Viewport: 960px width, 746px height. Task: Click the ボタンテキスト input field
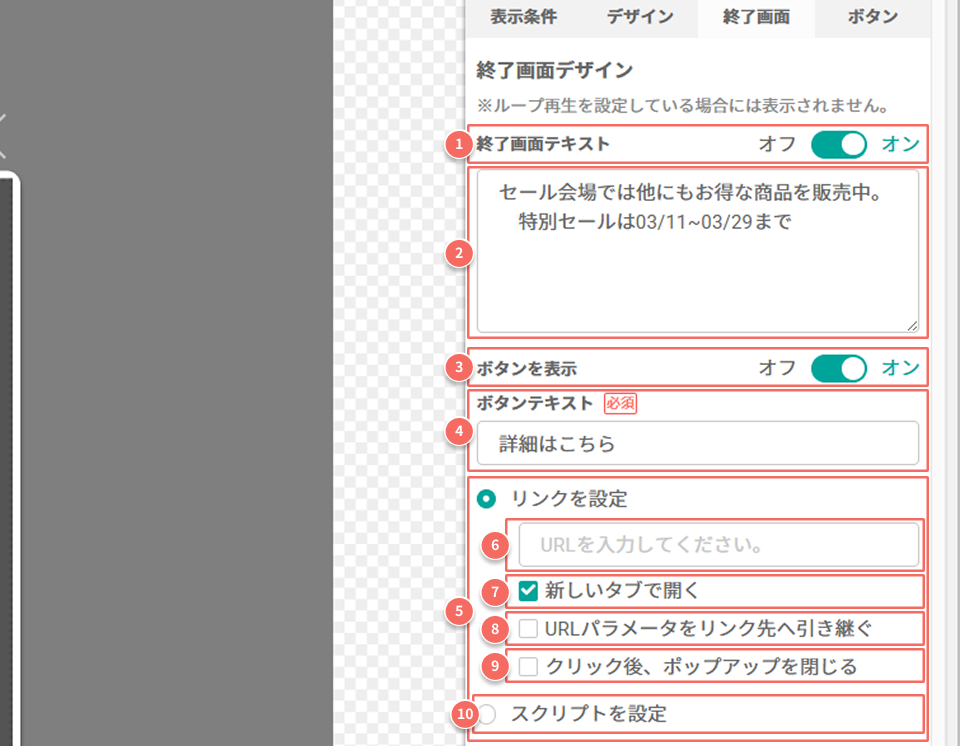point(698,443)
